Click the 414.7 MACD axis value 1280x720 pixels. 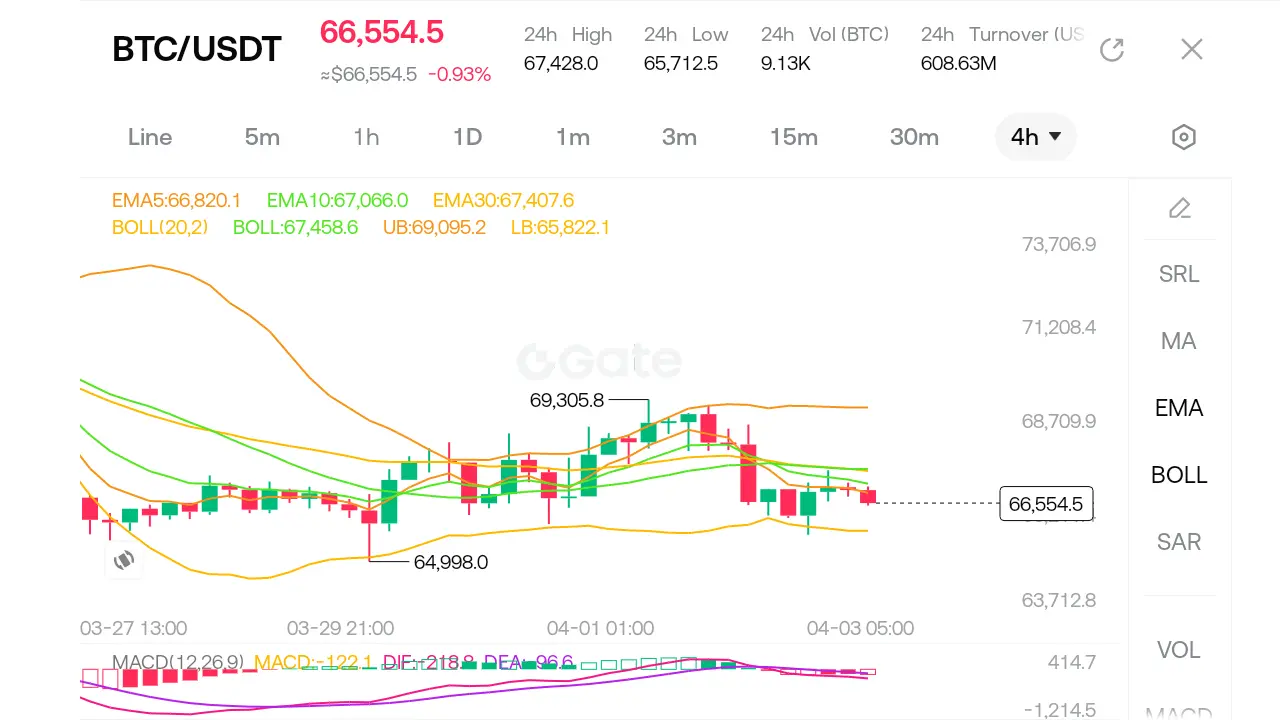tap(1072, 662)
